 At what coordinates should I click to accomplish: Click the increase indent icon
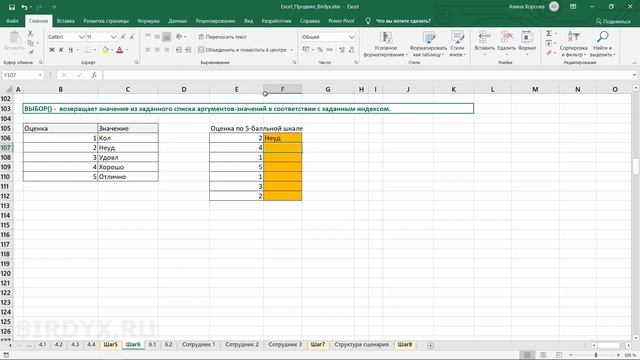188,50
